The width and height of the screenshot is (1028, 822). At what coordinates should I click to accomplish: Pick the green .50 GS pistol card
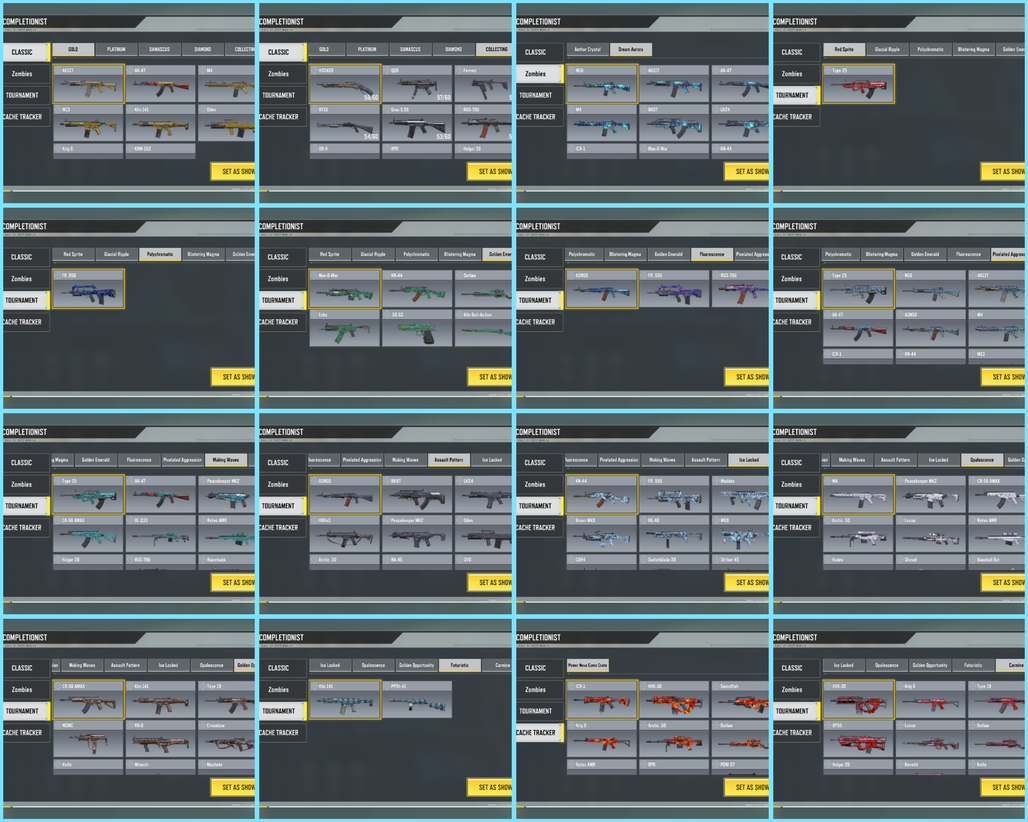click(417, 328)
